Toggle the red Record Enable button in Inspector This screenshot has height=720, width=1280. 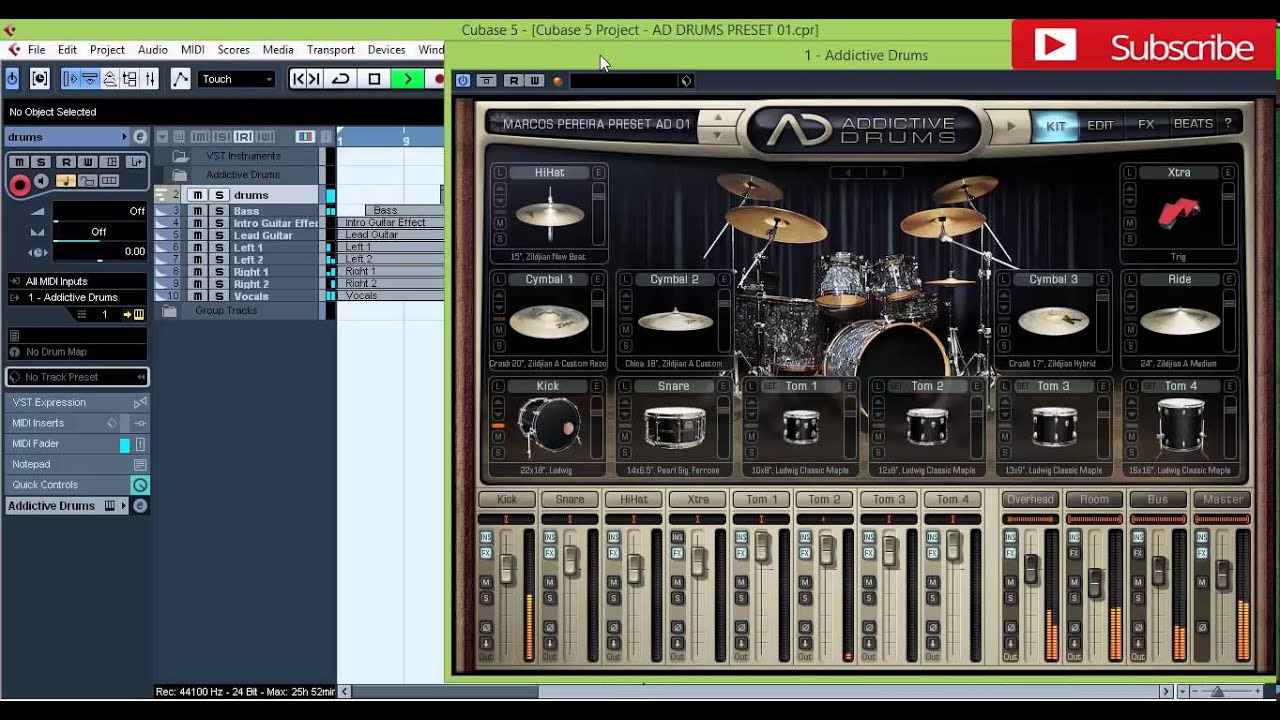point(19,184)
